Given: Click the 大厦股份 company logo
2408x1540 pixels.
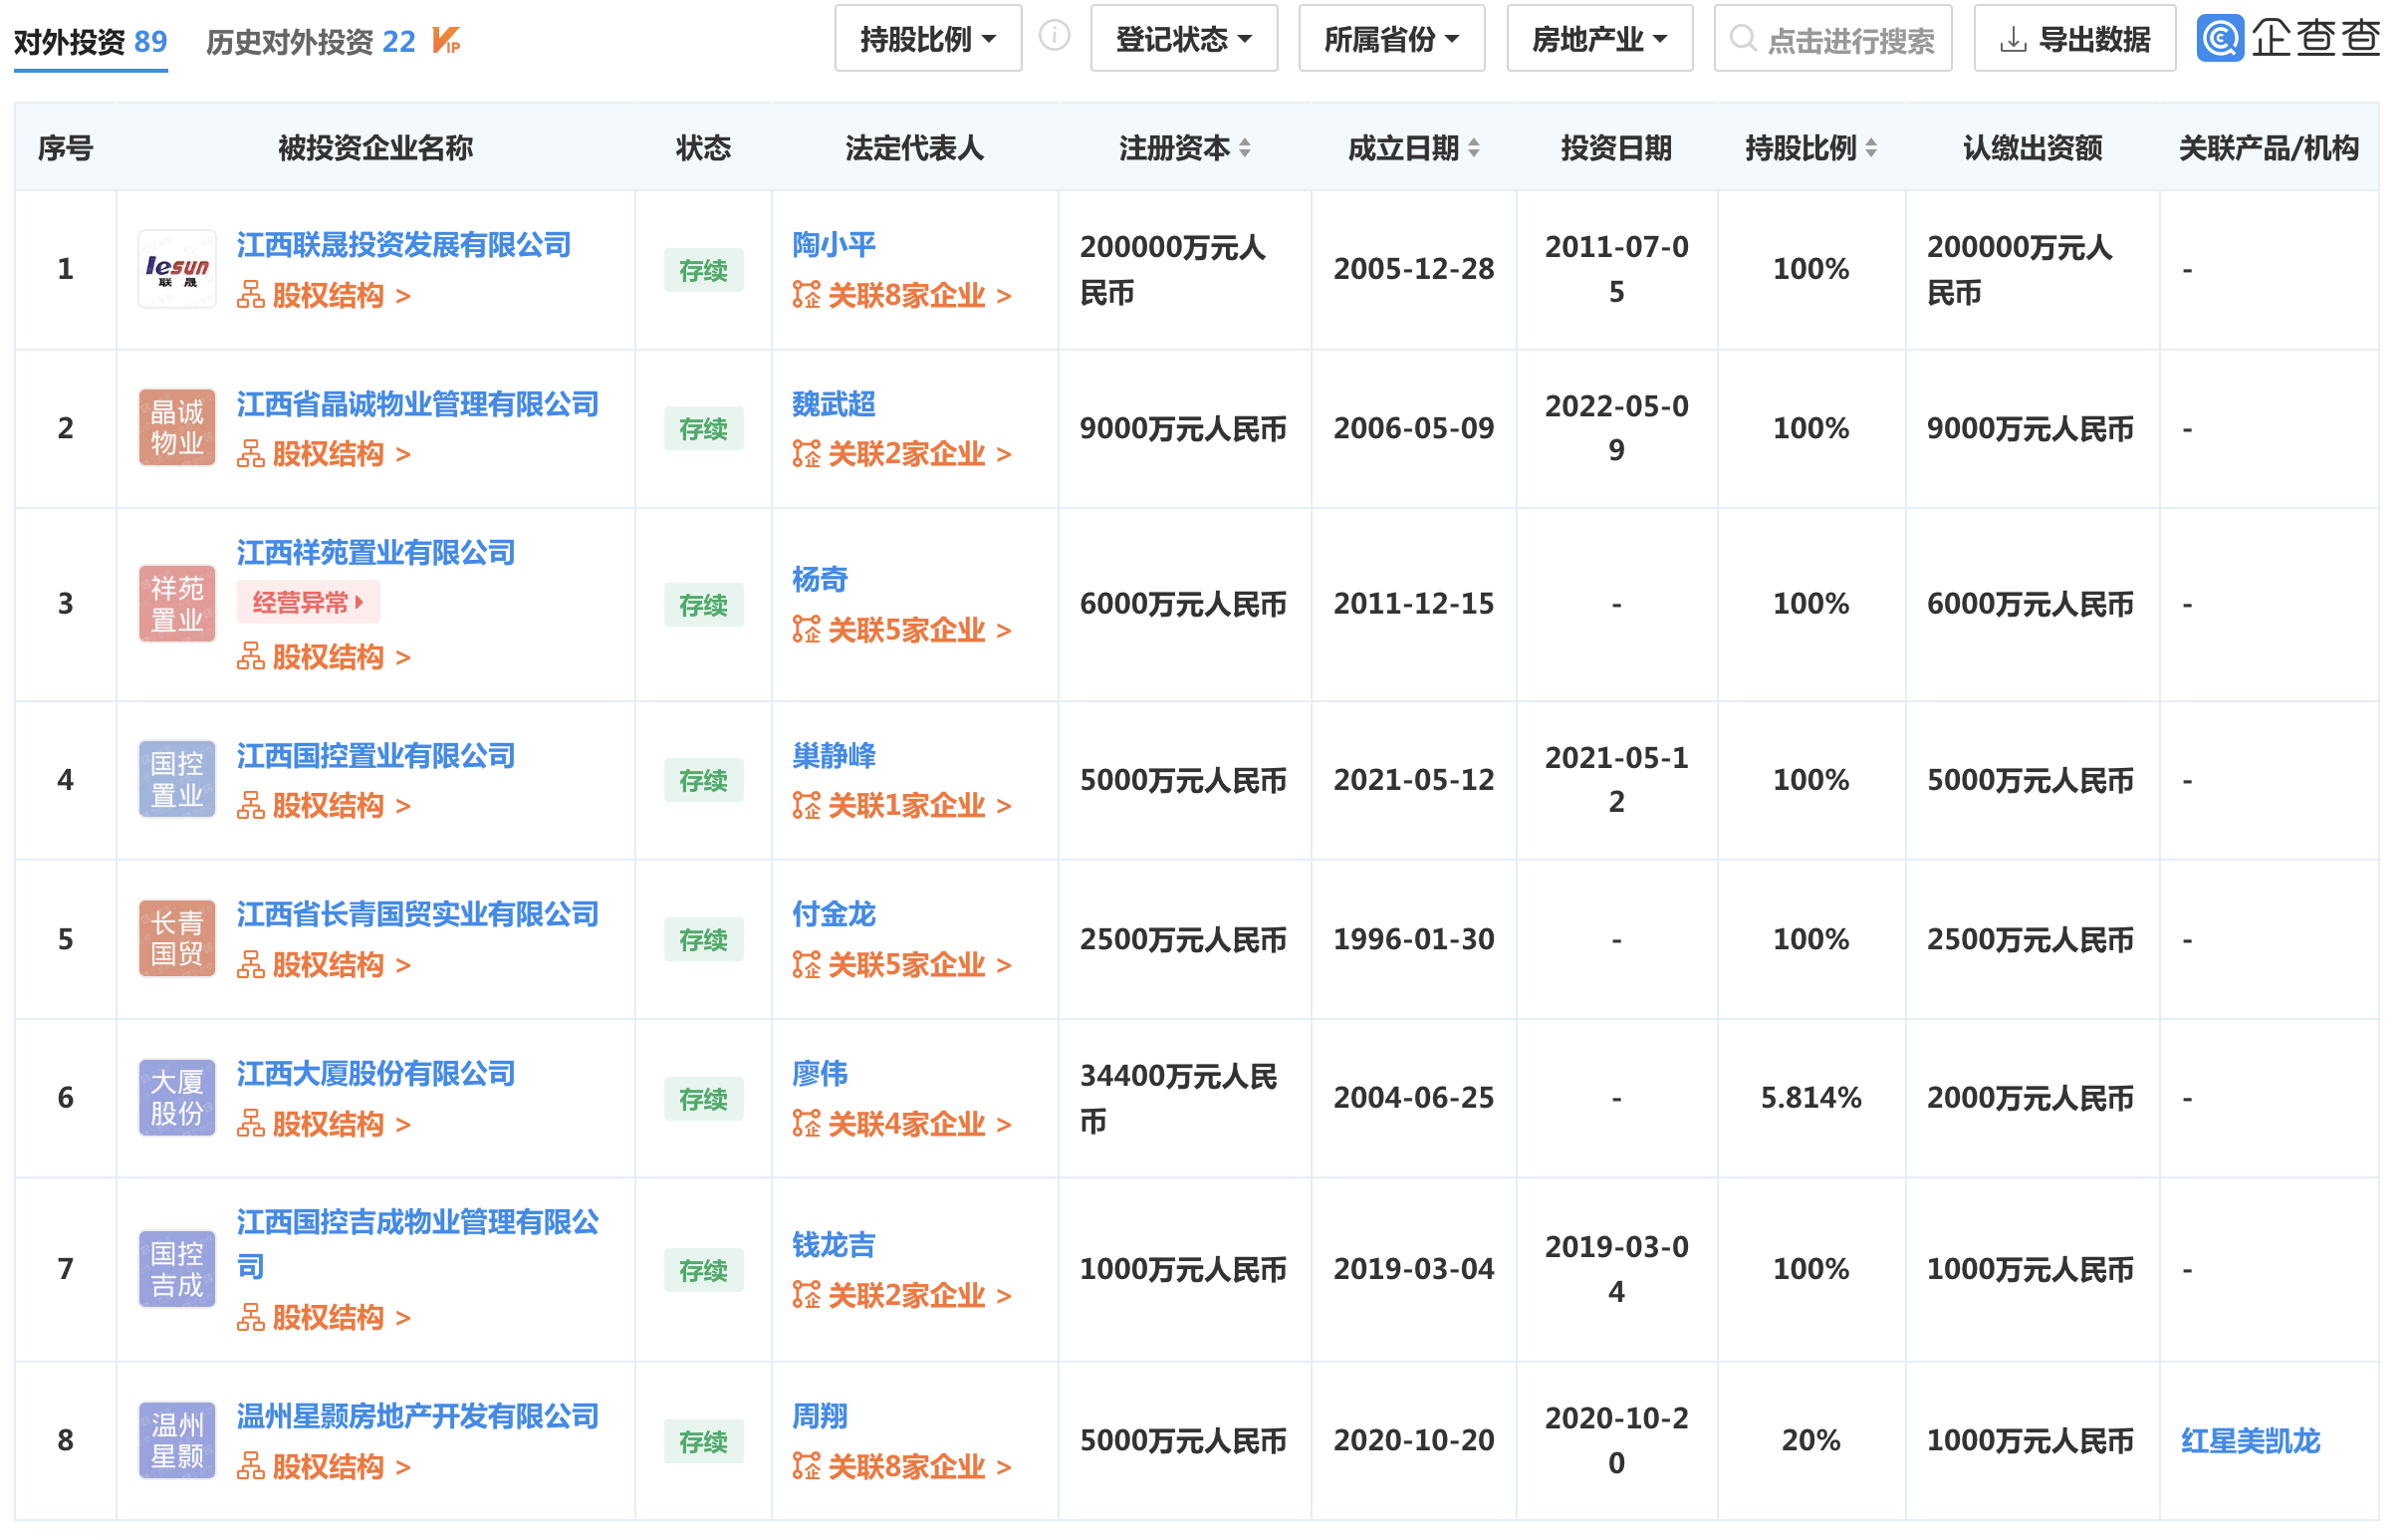Looking at the screenshot, I should [177, 1098].
